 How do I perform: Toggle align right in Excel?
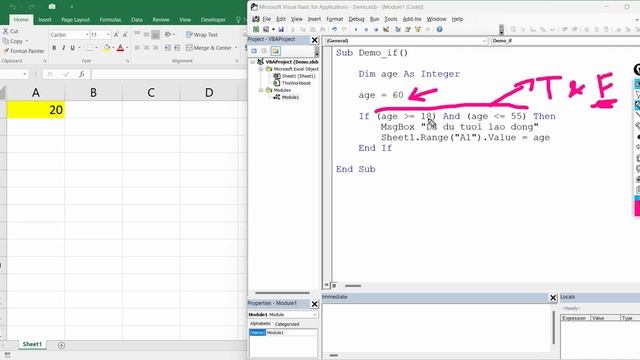click(x=156, y=48)
